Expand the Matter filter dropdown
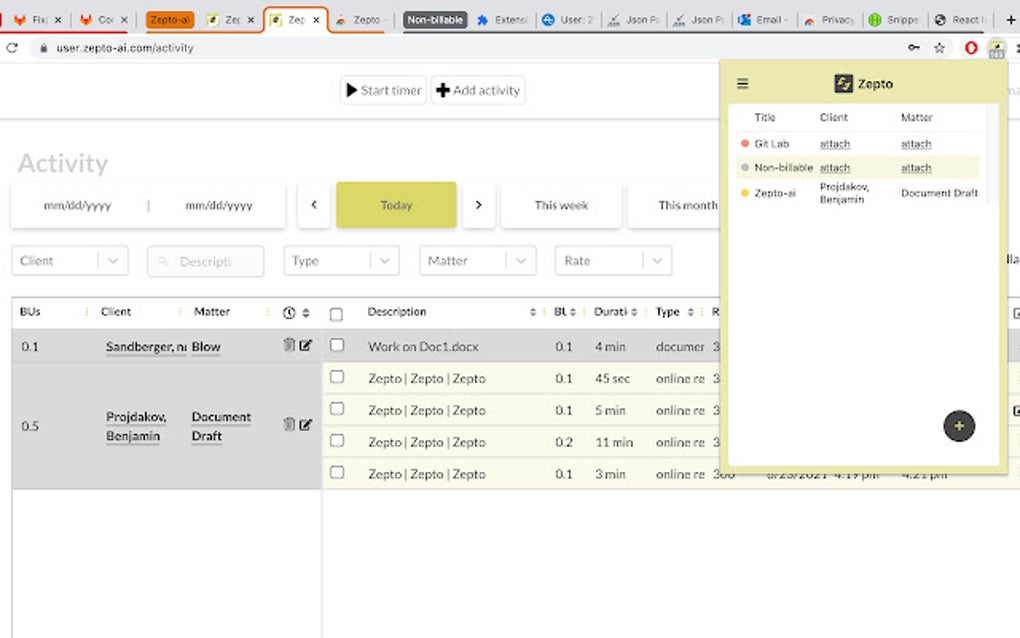1020x638 pixels. click(x=477, y=260)
